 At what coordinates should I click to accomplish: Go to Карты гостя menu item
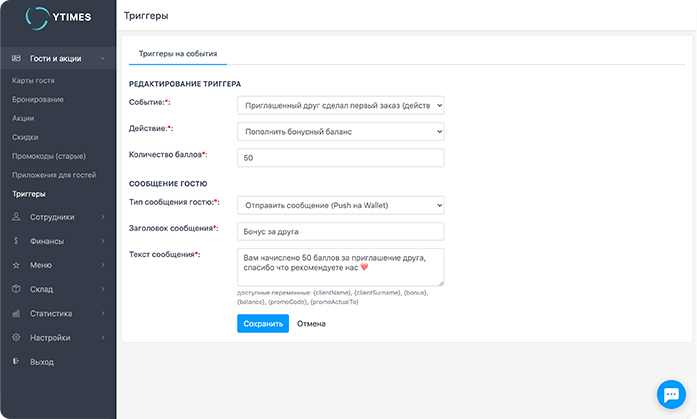pos(33,80)
